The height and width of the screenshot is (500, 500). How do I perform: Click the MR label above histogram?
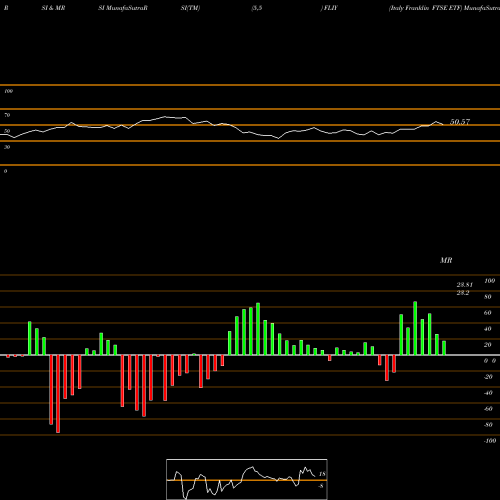point(446,260)
